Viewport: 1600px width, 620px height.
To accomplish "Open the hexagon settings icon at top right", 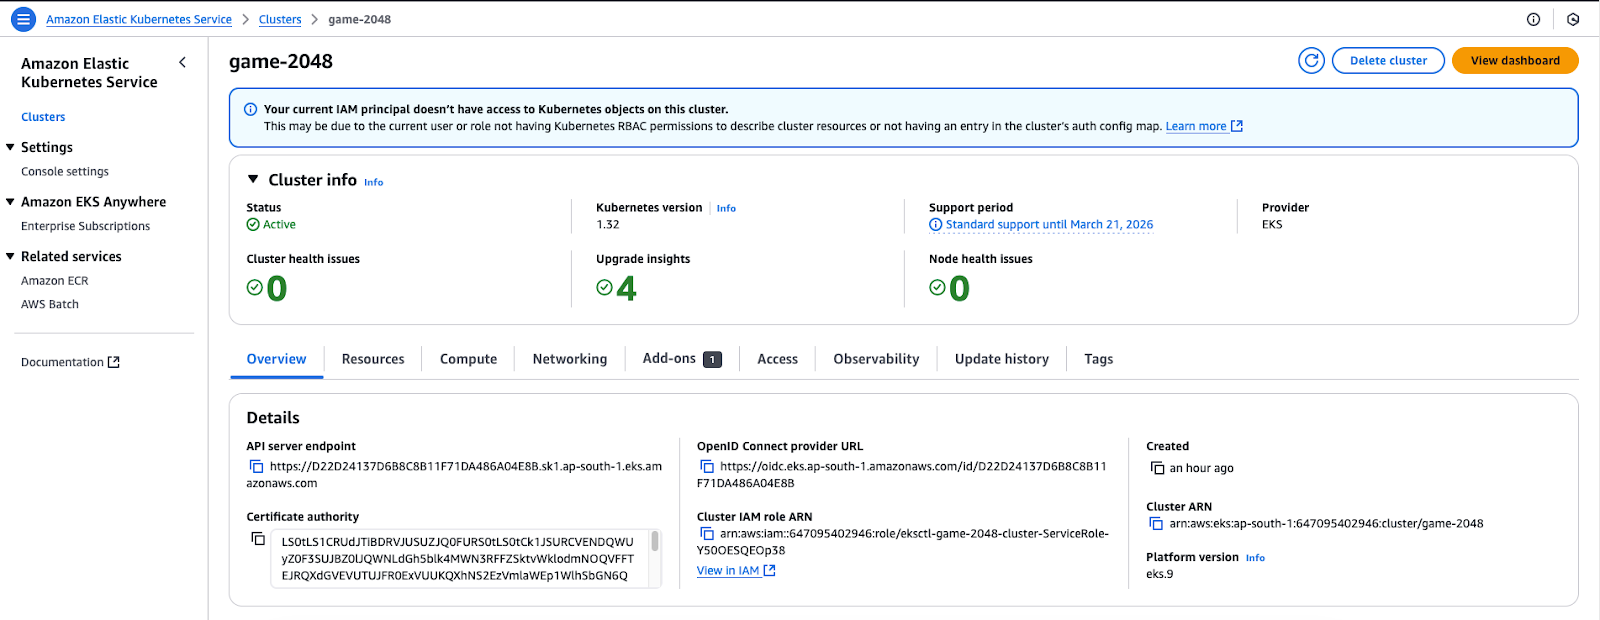I will (1573, 19).
